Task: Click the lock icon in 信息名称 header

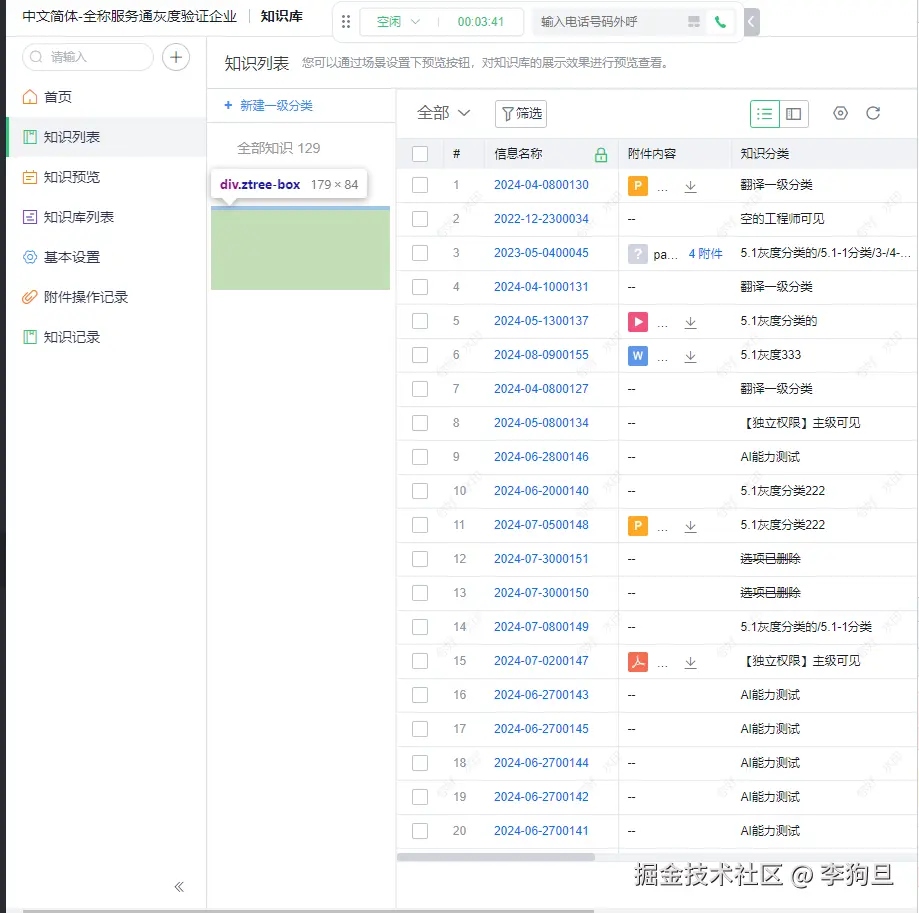Action: [x=601, y=155]
